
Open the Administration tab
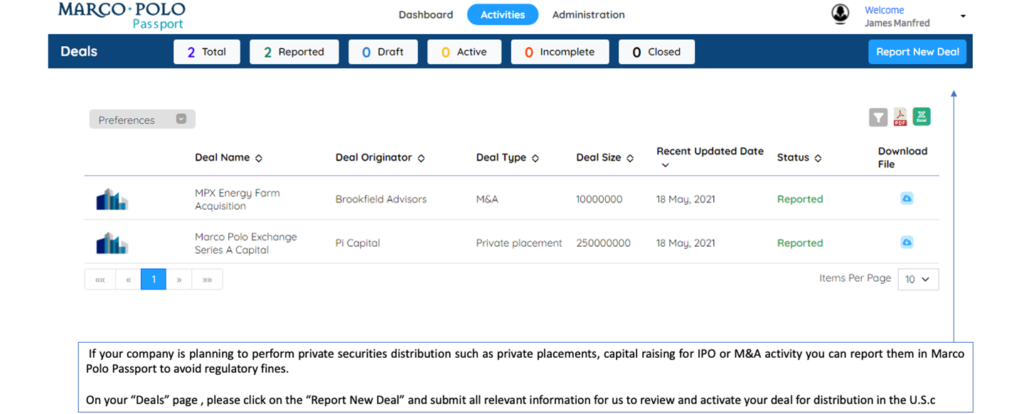588,15
